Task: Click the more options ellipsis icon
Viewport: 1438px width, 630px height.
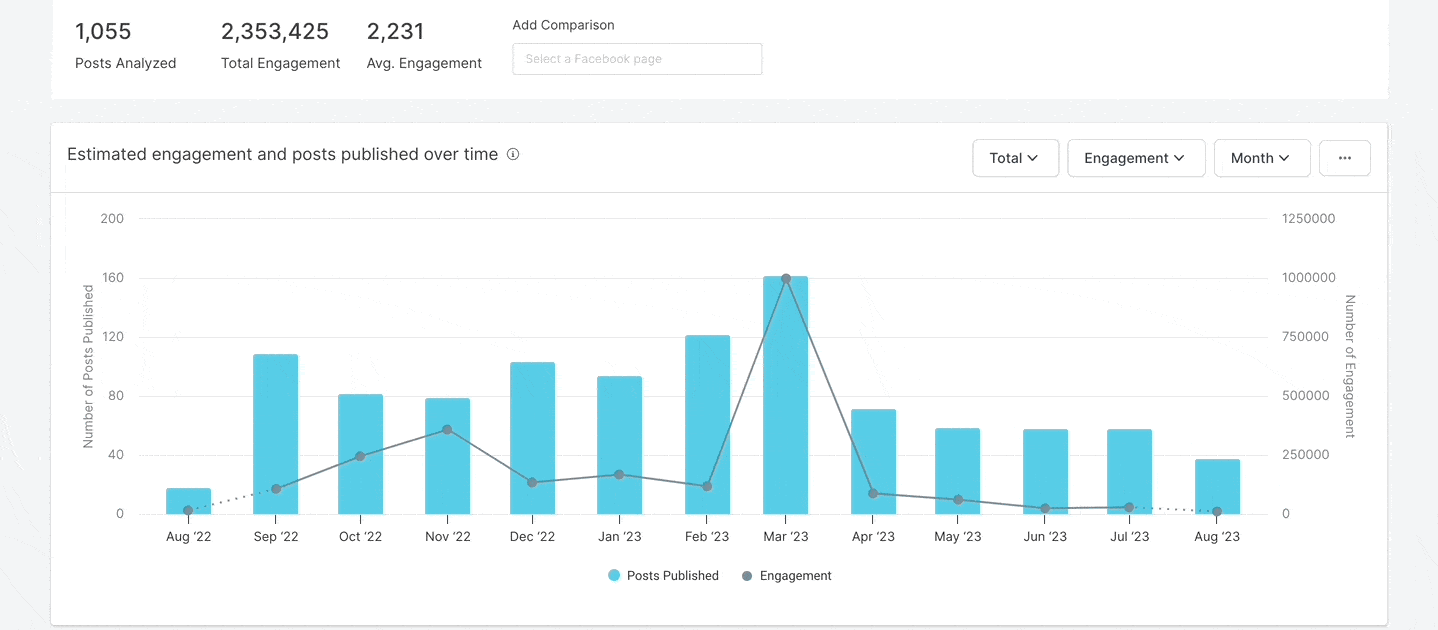Action: pyautogui.click(x=1344, y=158)
